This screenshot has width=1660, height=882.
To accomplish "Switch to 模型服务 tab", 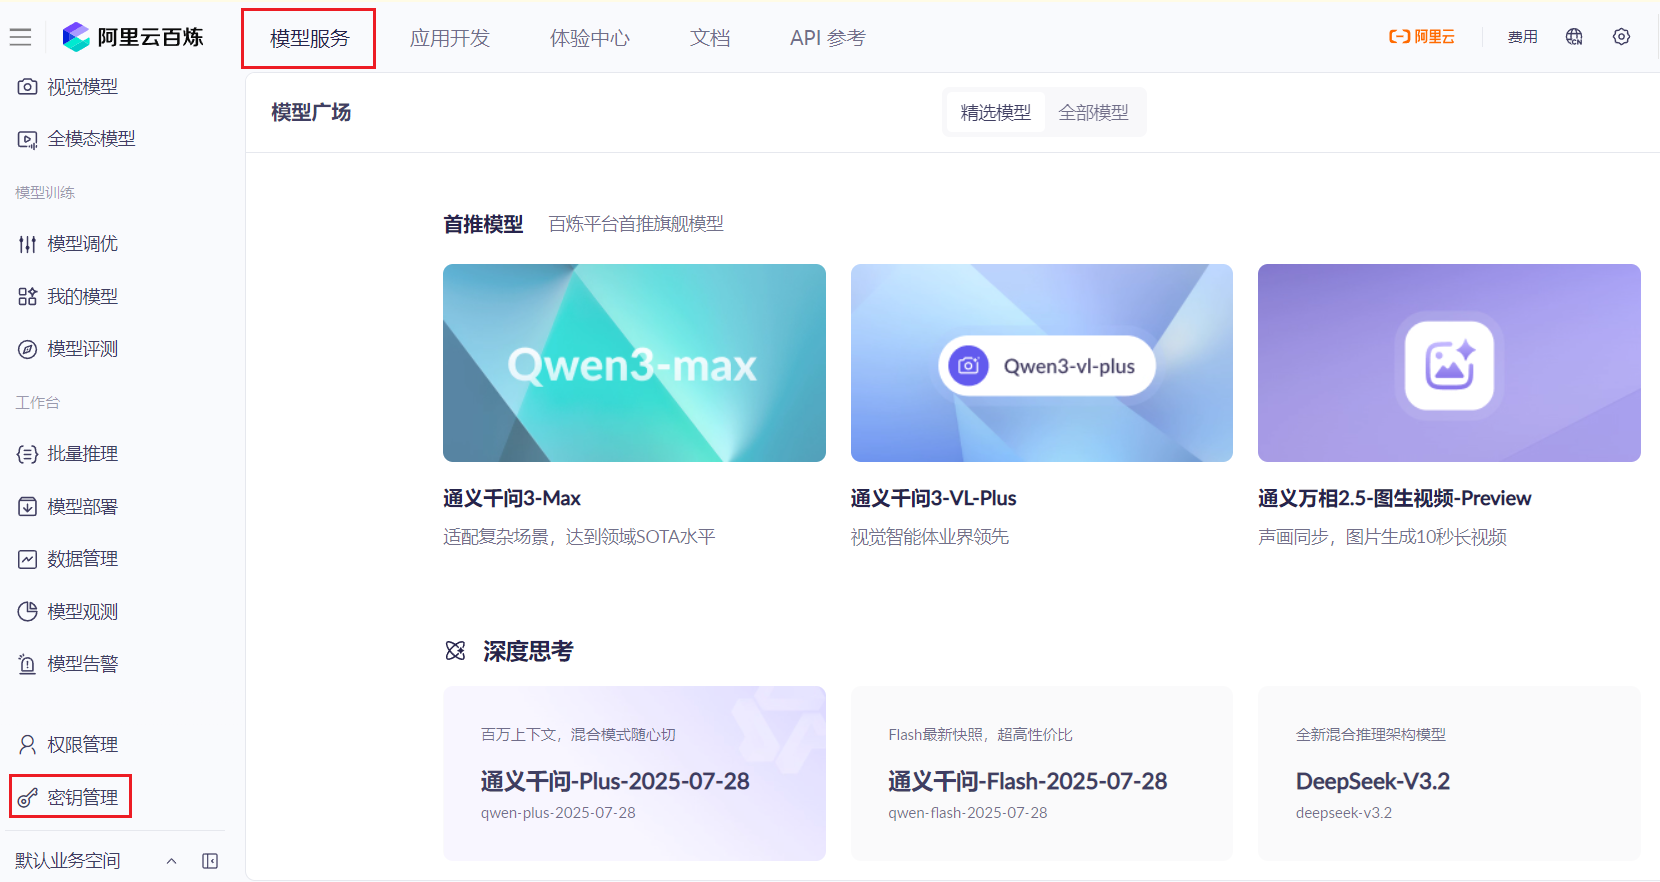I will [x=309, y=38].
